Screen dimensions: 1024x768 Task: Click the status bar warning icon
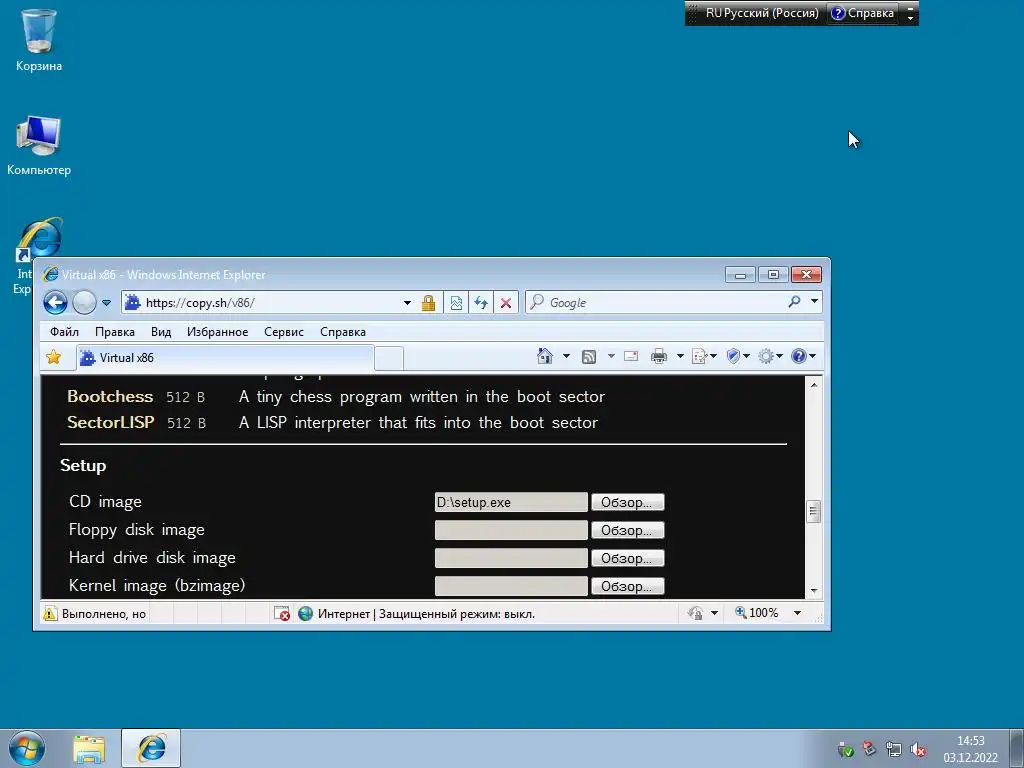[50, 613]
